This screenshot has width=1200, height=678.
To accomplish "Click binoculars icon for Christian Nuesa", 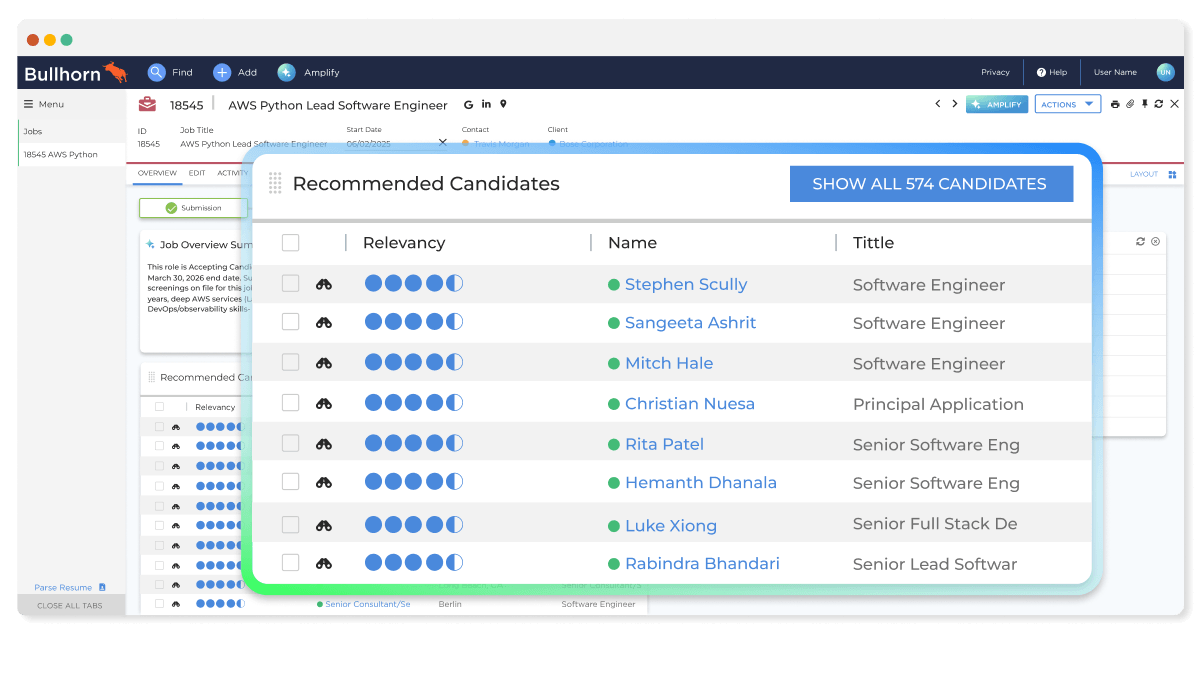I will coord(324,403).
